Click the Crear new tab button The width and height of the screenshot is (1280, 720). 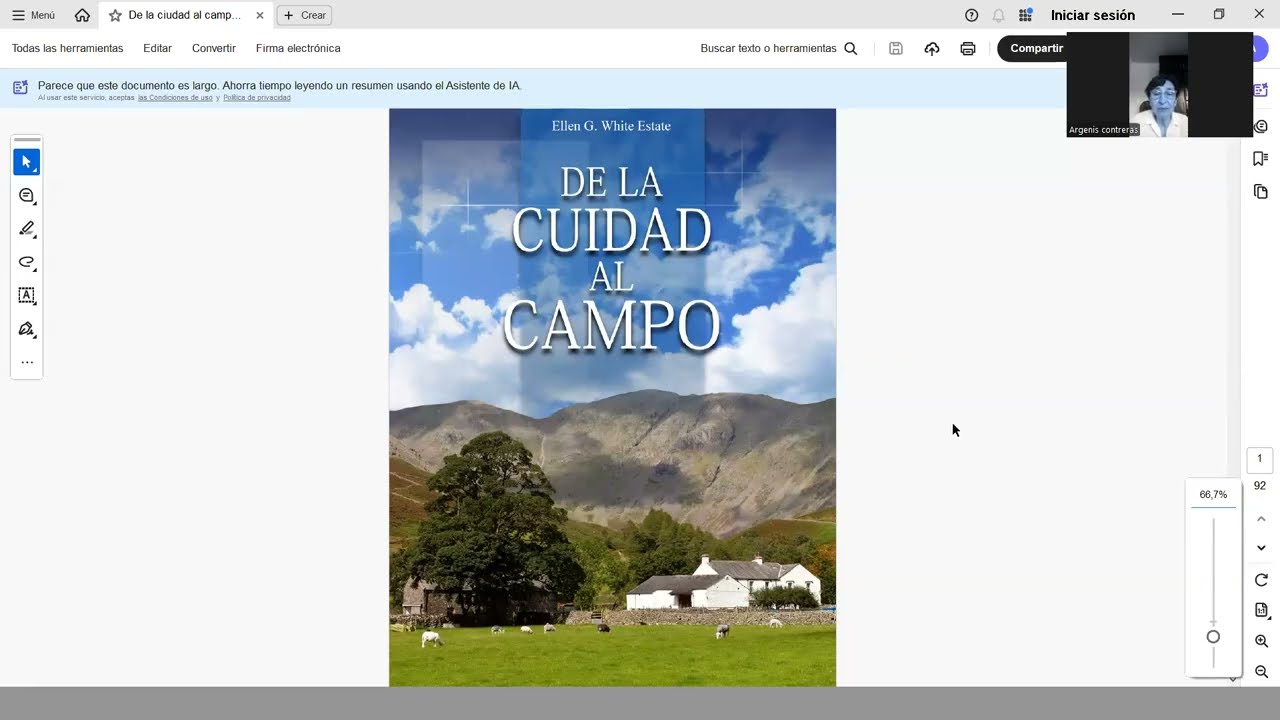pos(304,15)
